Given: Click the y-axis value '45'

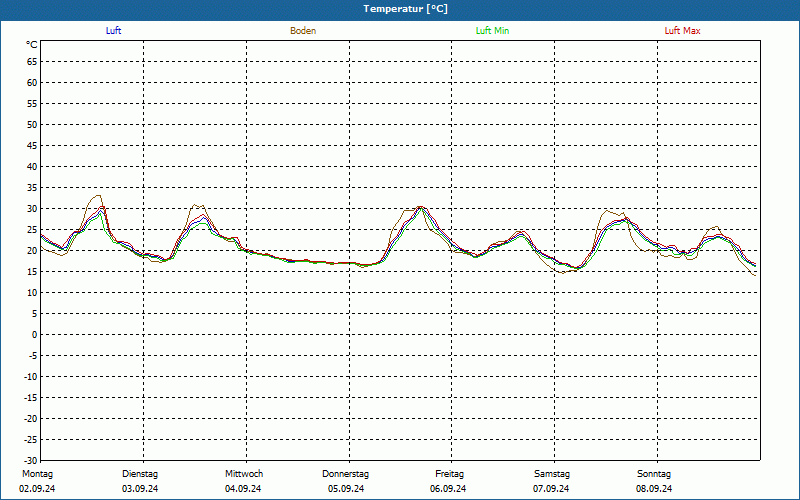Looking at the screenshot, I should (32, 146).
